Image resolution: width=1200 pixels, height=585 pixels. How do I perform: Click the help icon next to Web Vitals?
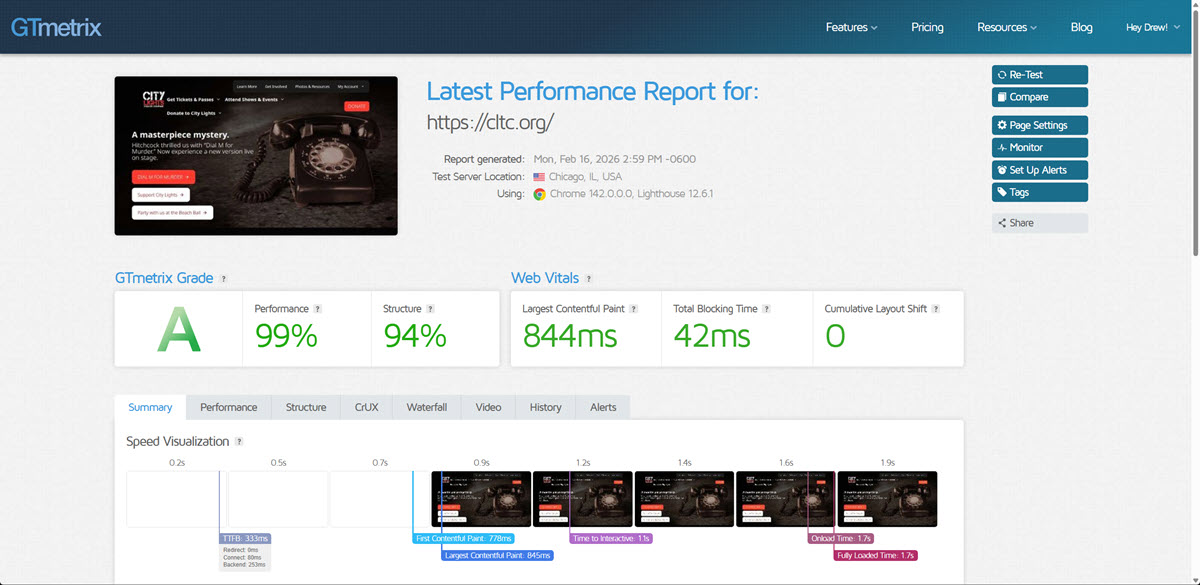pyautogui.click(x=589, y=279)
